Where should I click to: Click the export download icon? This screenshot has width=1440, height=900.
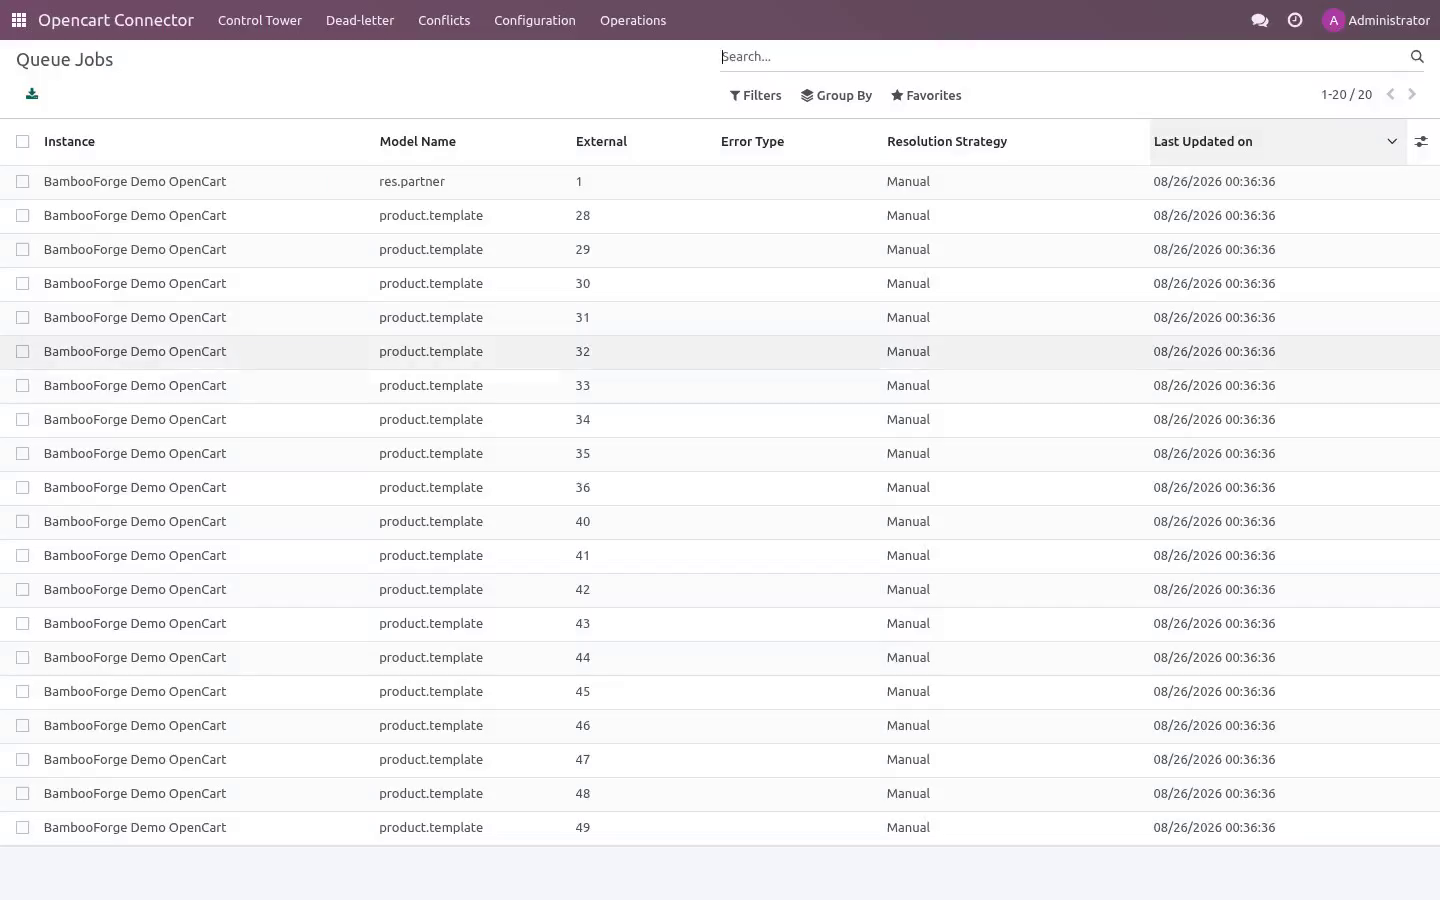point(32,94)
